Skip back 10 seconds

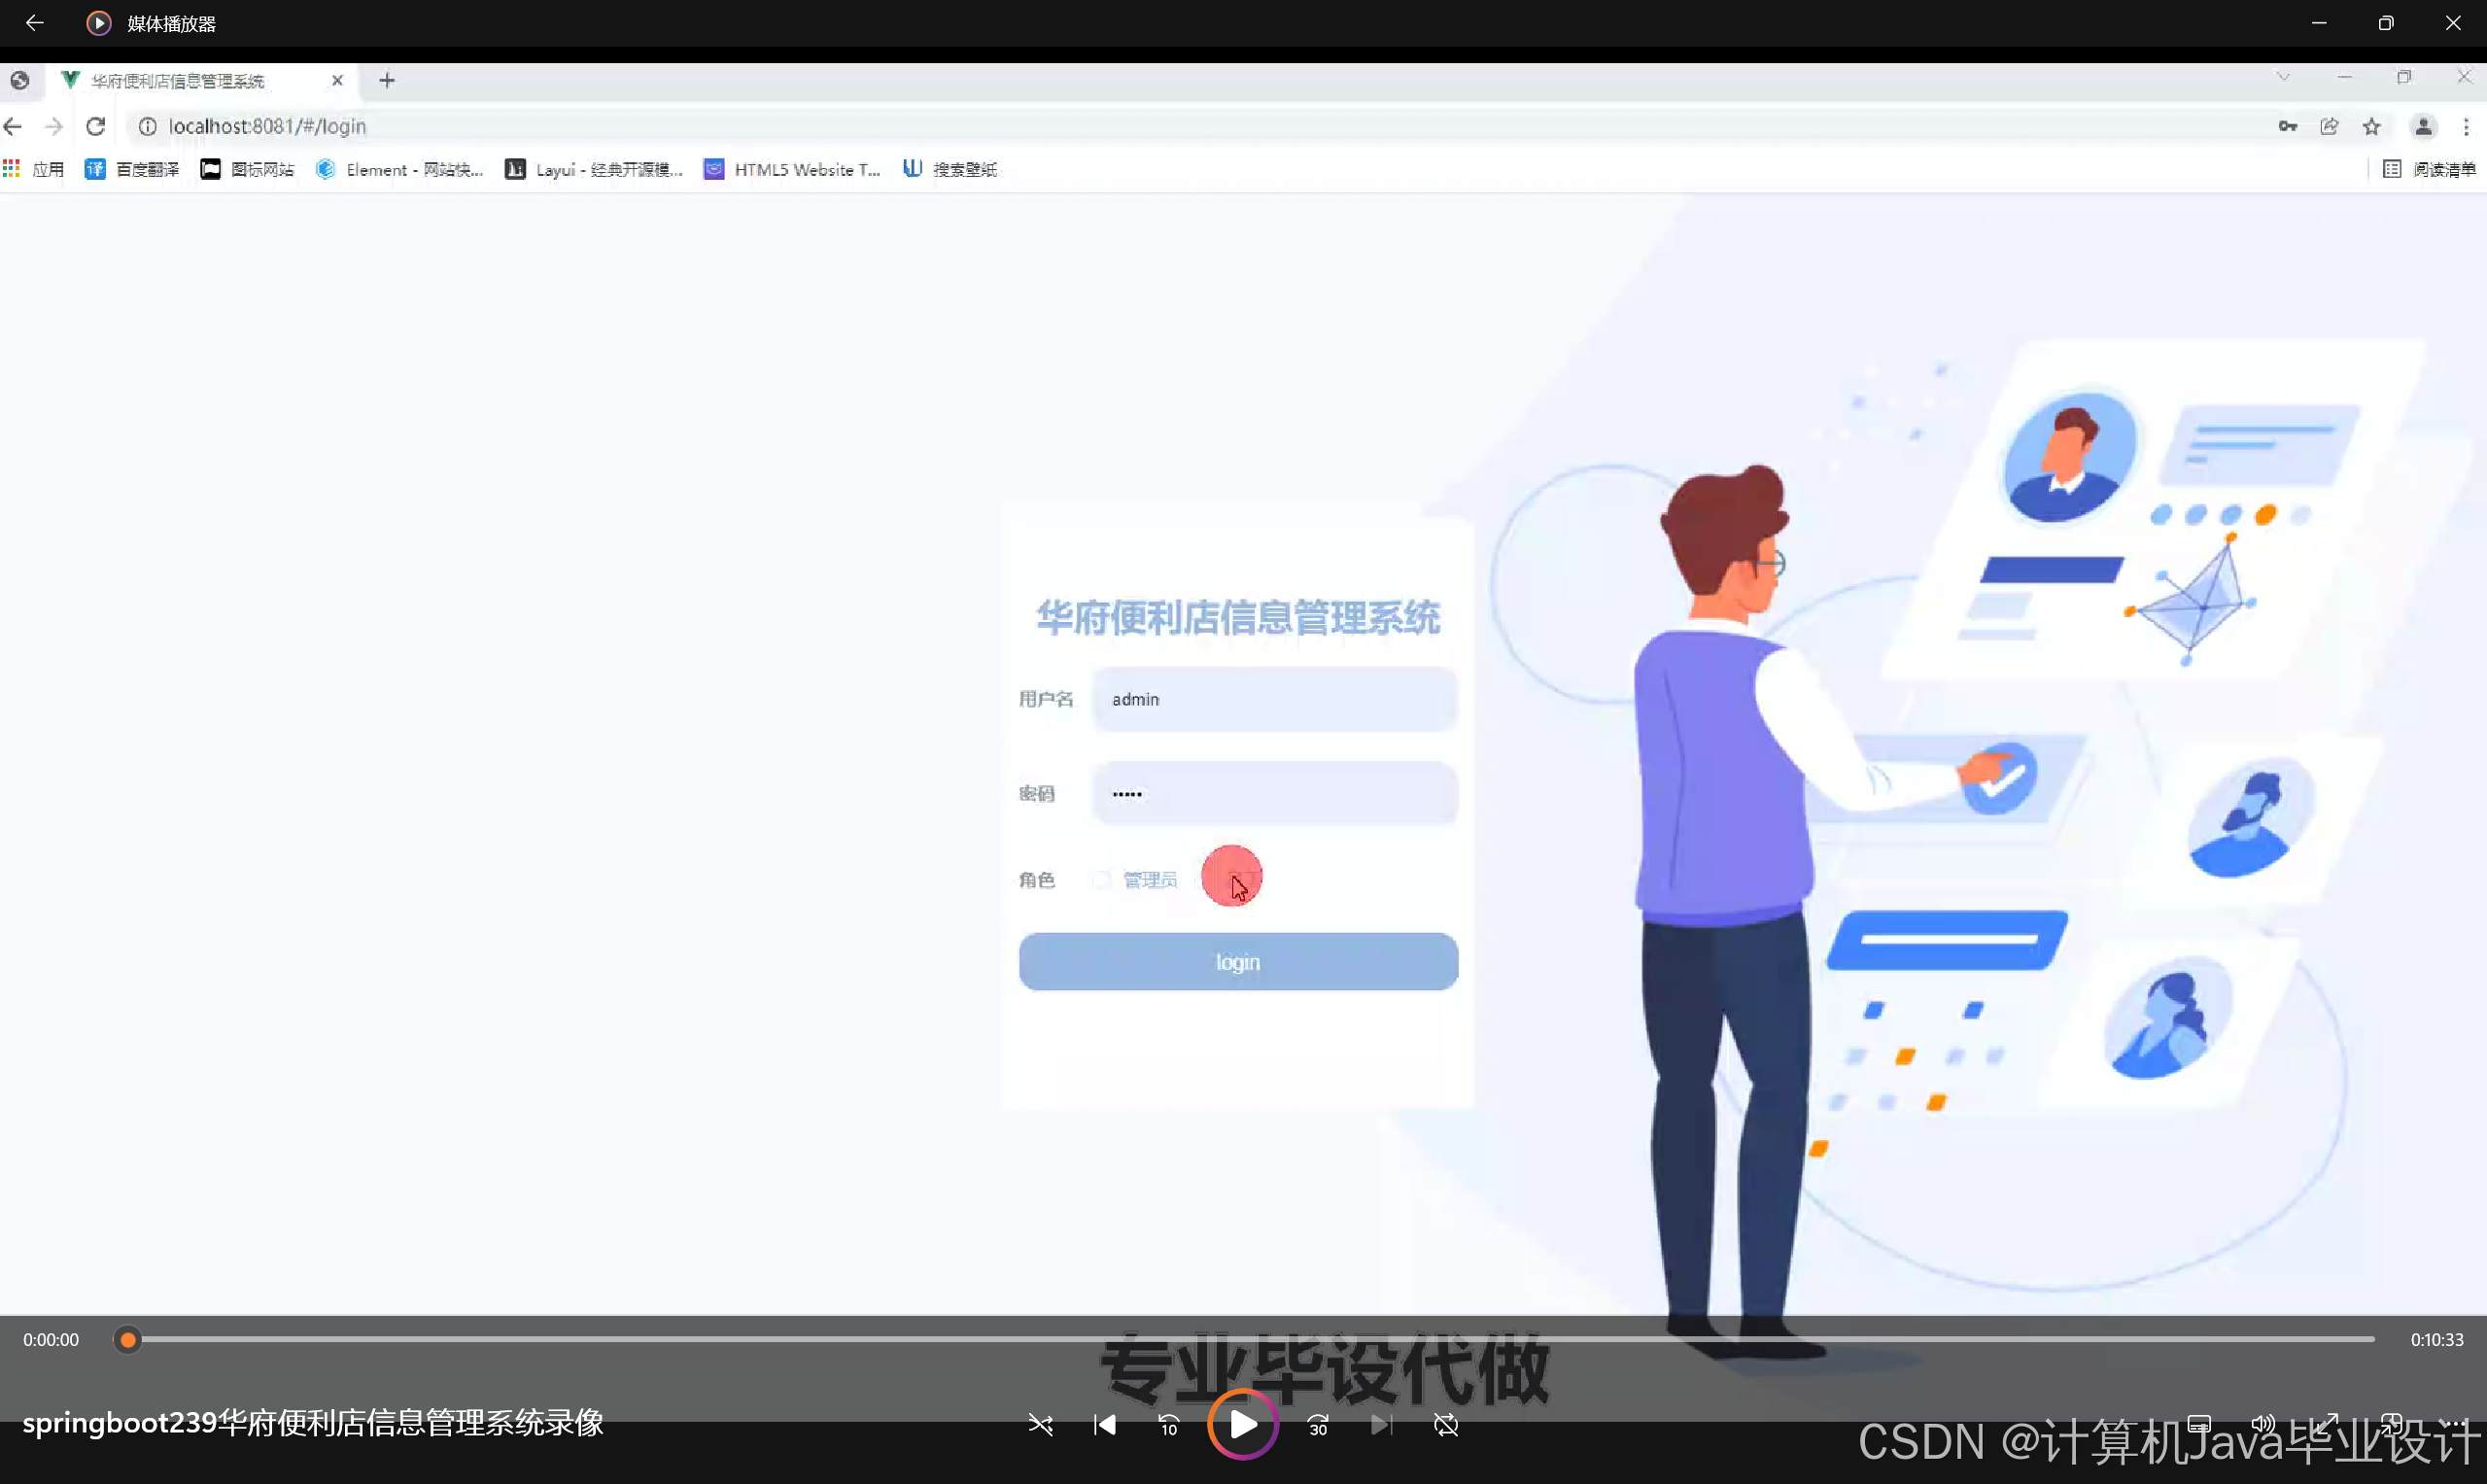coord(1168,1425)
